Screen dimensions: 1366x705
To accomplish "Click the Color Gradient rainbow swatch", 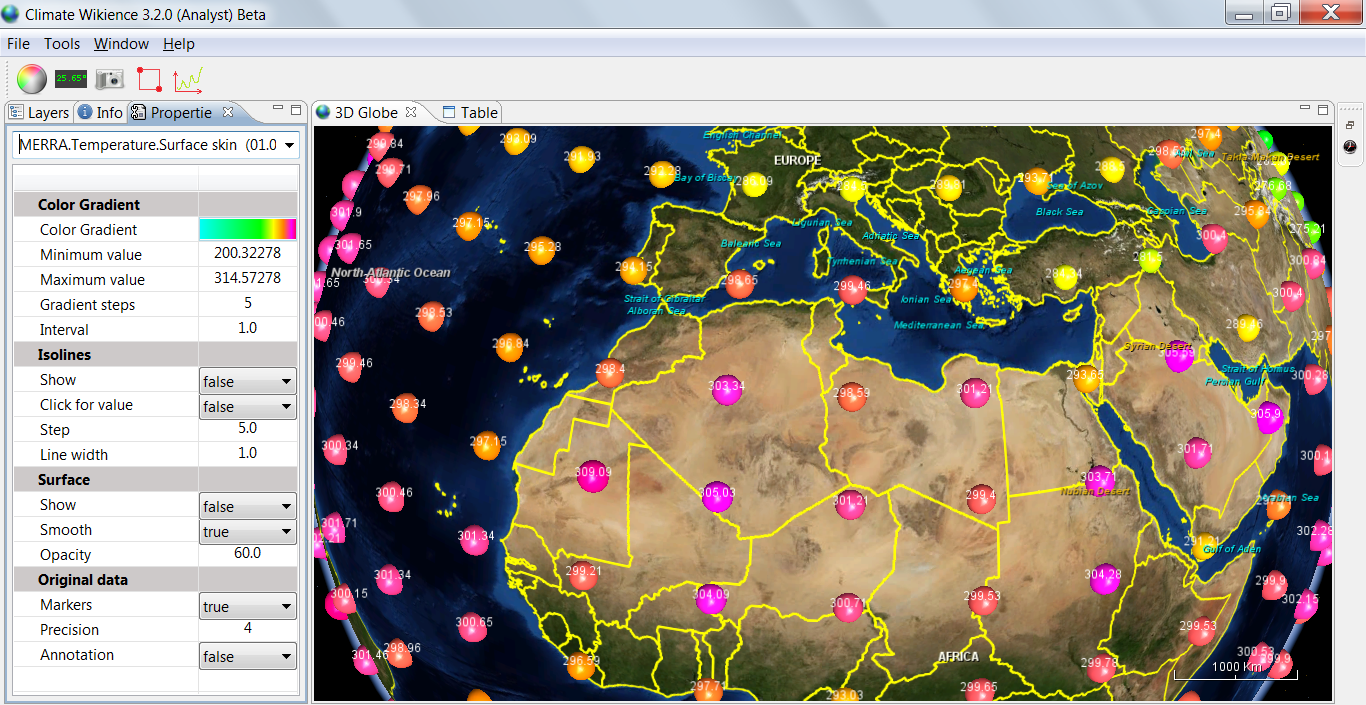I will coord(248,229).
